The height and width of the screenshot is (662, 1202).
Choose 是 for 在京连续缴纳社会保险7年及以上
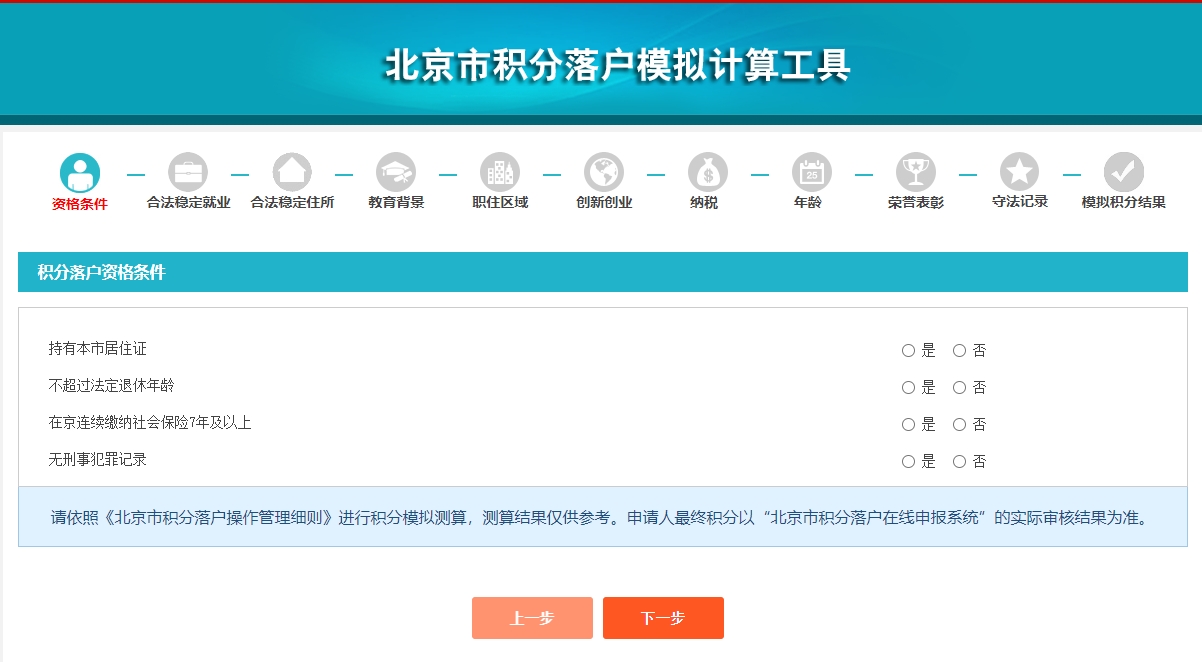(x=908, y=425)
